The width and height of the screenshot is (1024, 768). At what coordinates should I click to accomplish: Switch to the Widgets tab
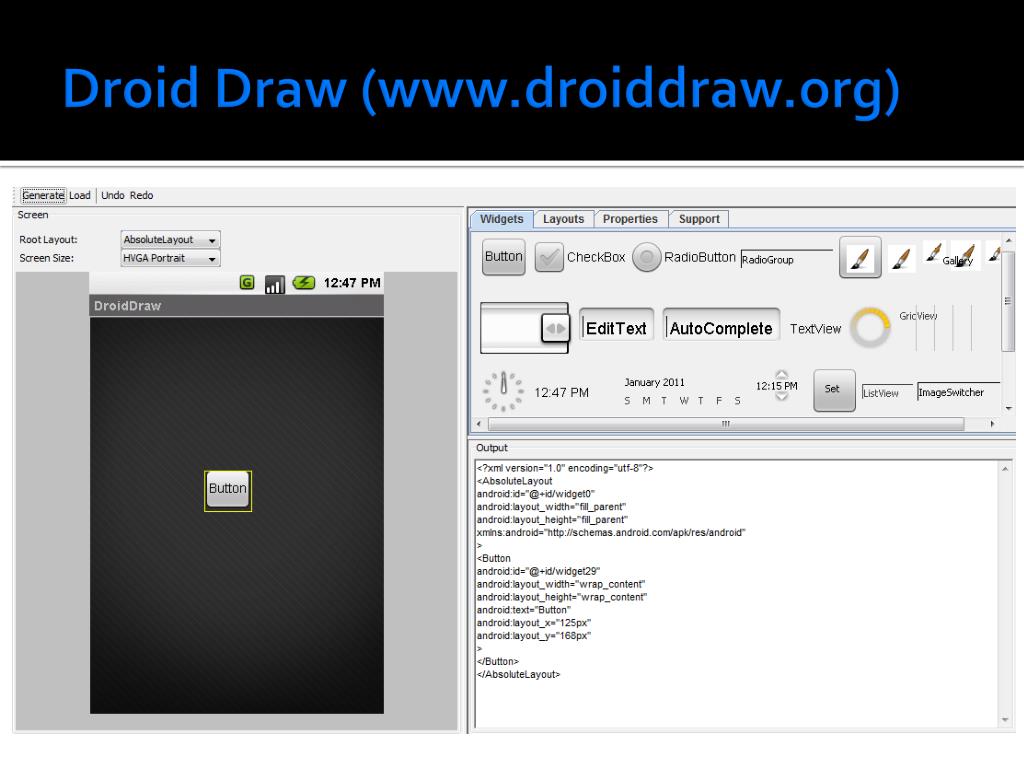502,219
